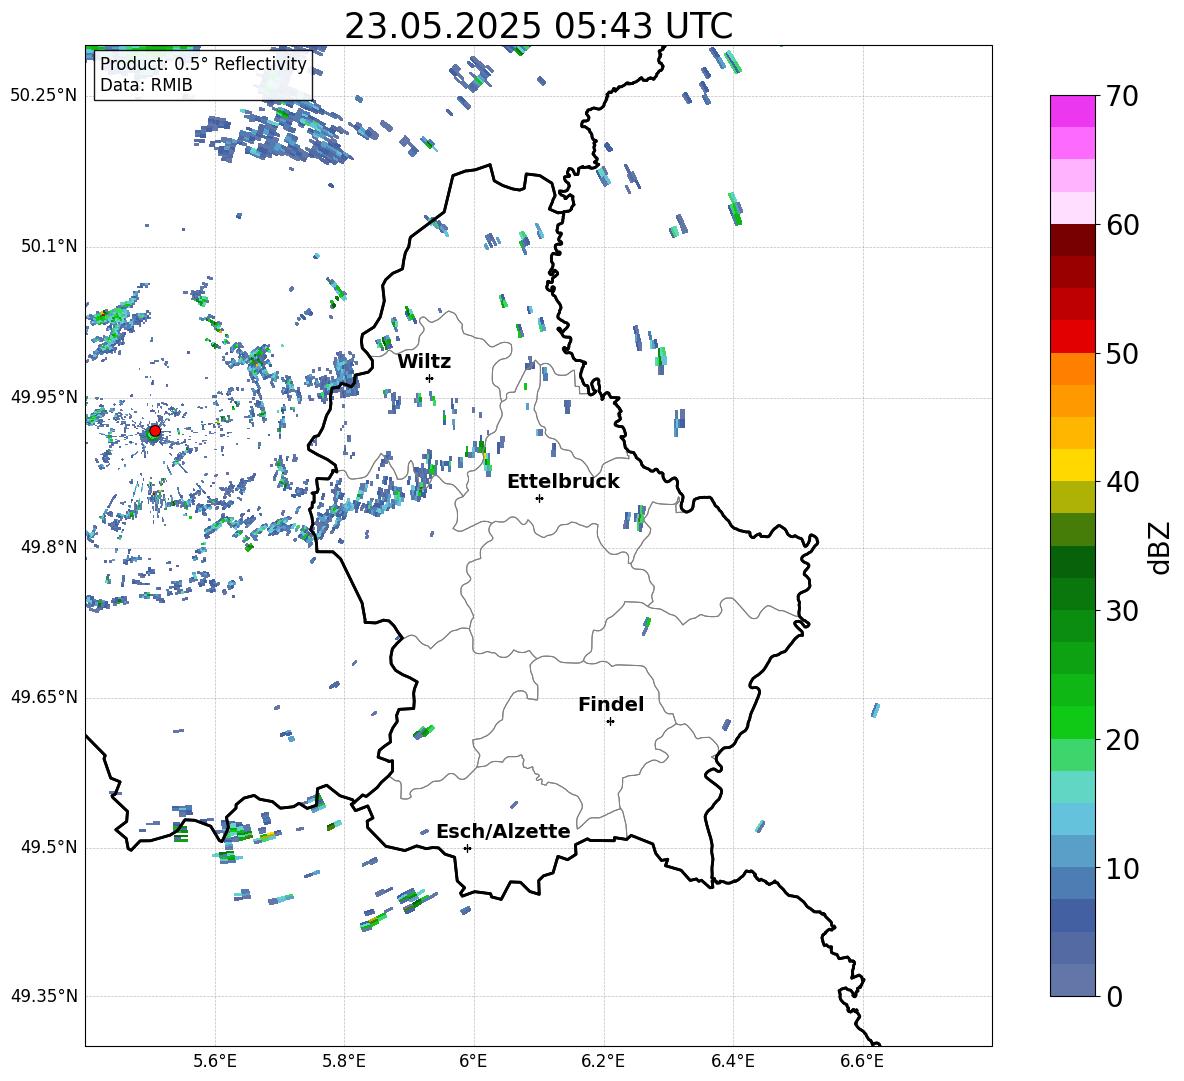Click the 6°E longitude label
The height and width of the screenshot is (1081, 1184).
pyautogui.click(x=473, y=1061)
